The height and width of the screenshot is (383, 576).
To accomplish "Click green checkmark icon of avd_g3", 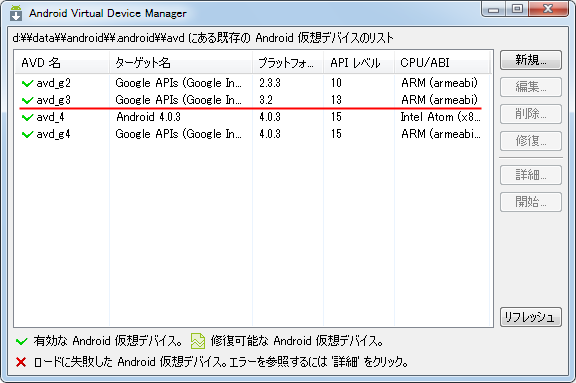I will (x=28, y=100).
